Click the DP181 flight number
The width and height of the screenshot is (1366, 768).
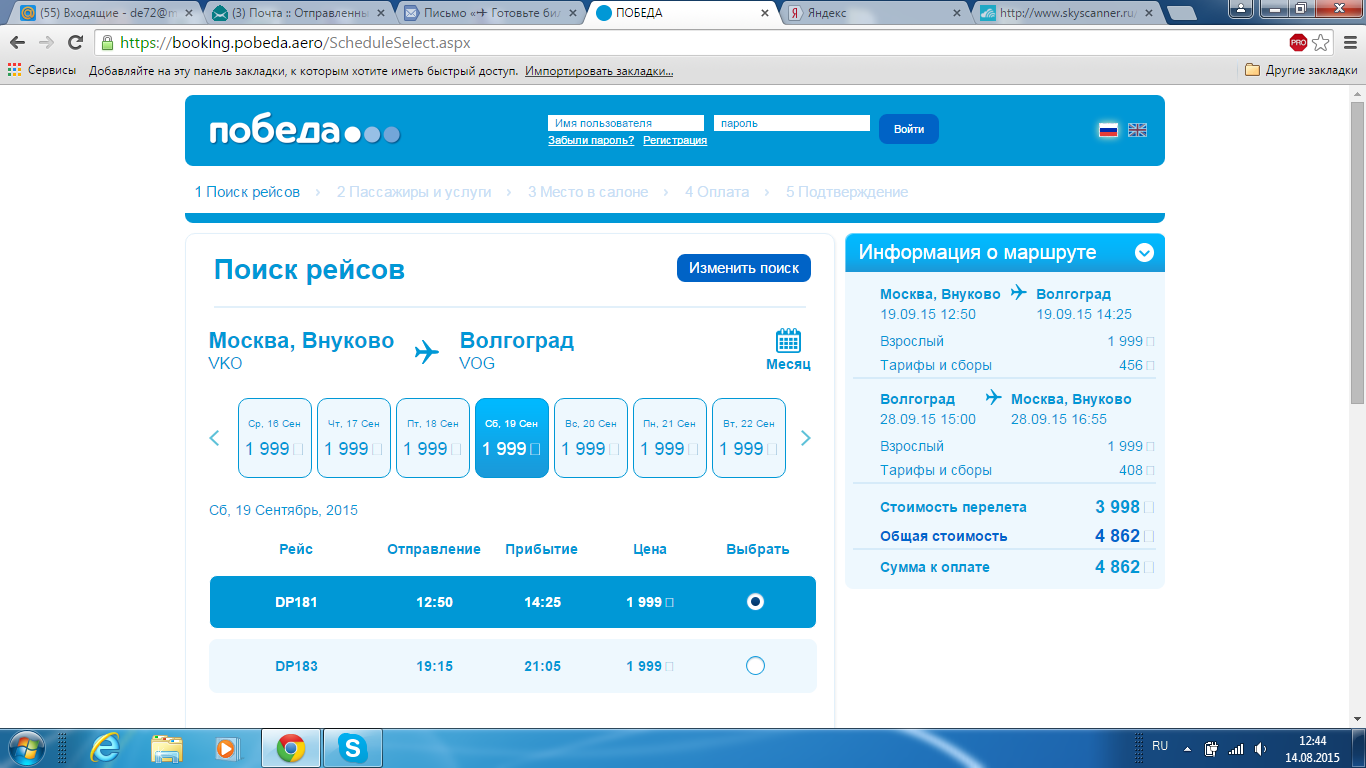pyautogui.click(x=296, y=602)
